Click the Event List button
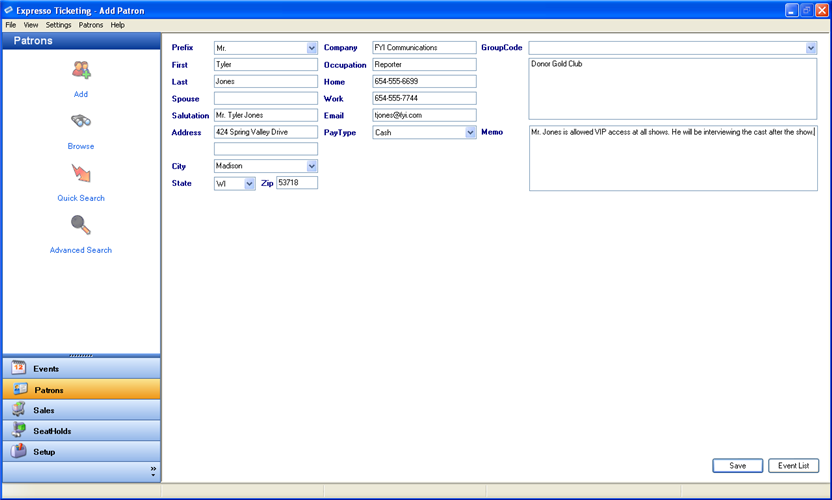 click(793, 465)
